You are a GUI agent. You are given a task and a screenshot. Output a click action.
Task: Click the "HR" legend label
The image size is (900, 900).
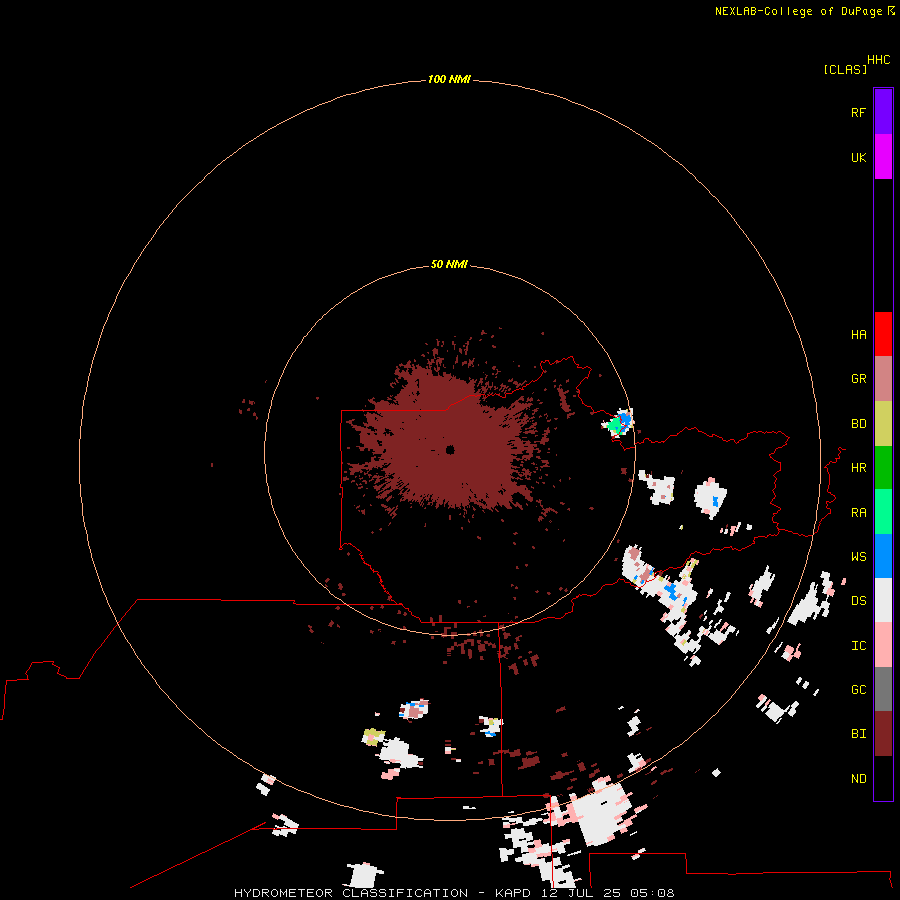tap(858, 468)
